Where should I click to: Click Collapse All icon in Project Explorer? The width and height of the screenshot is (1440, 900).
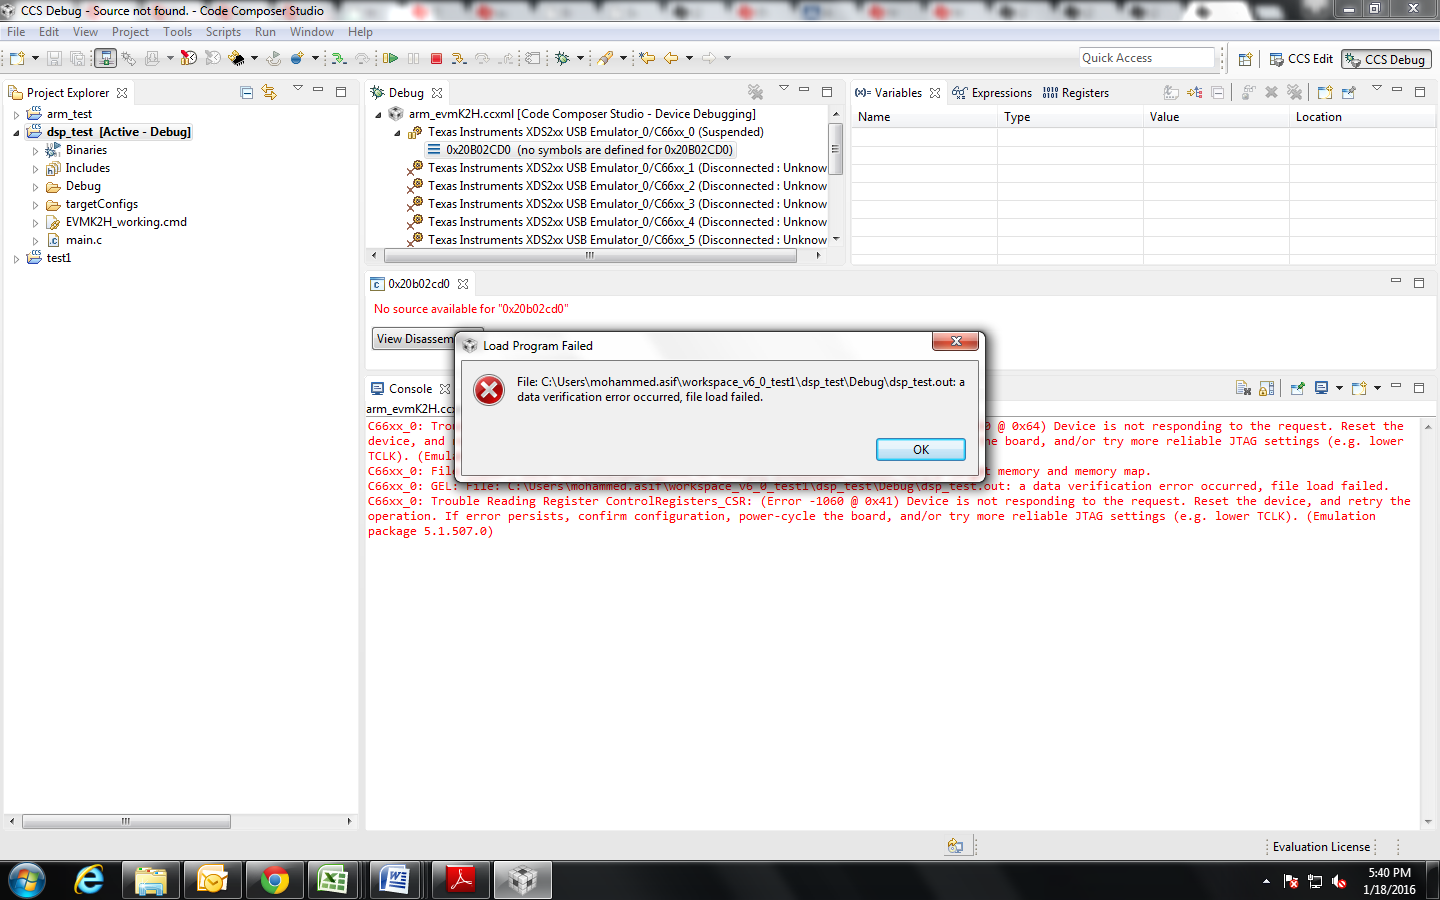[x=247, y=92]
